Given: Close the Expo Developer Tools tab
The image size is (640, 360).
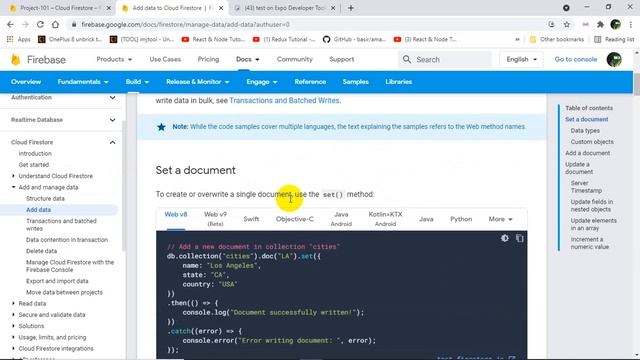Looking at the screenshot, I should point(333,8).
